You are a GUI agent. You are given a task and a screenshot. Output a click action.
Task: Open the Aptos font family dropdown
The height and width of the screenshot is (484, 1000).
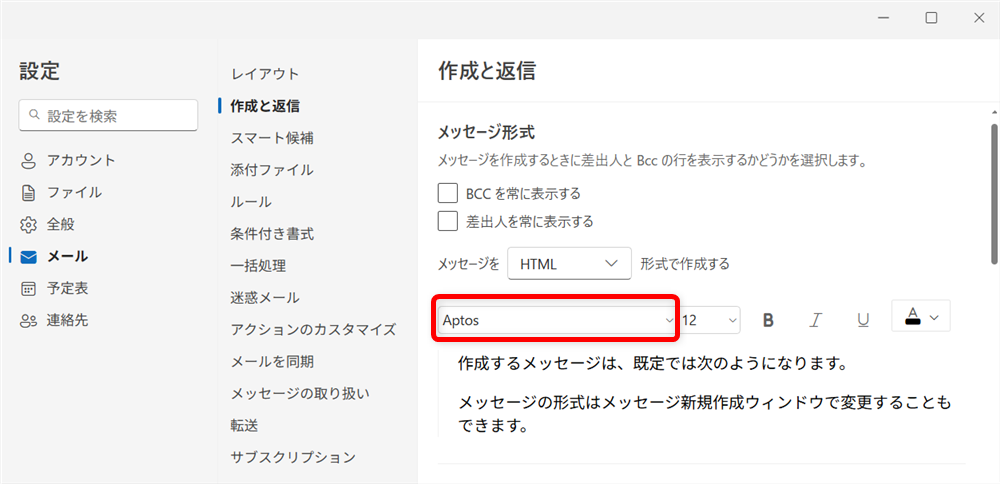558,320
